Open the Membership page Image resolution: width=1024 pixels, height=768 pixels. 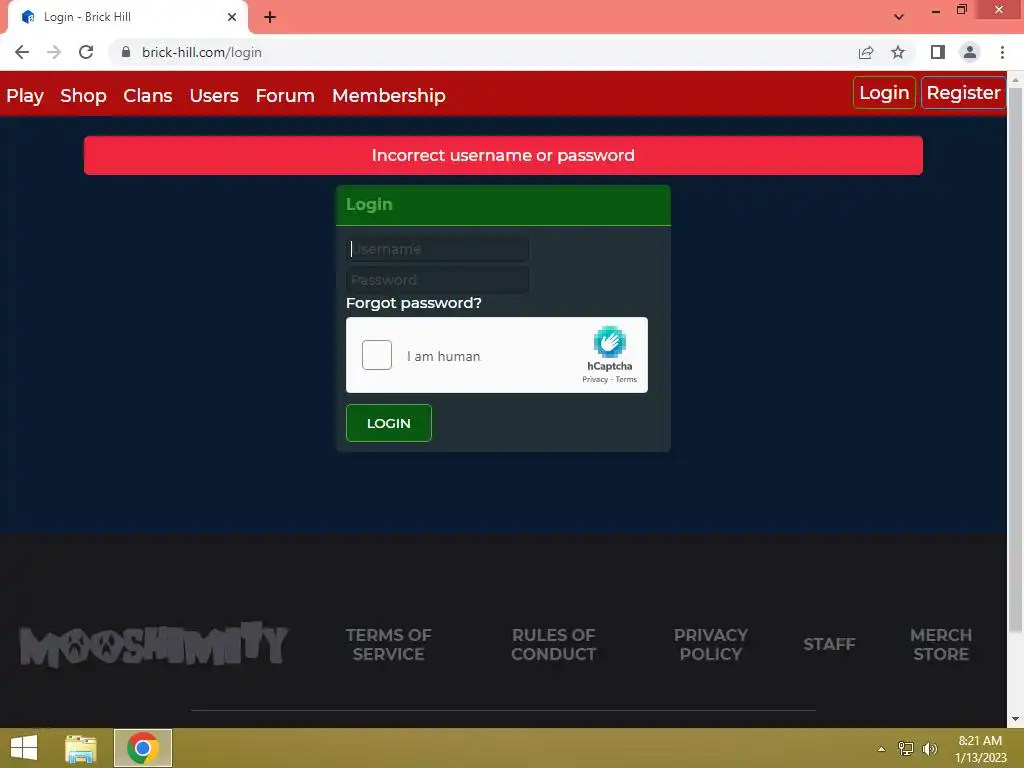389,95
